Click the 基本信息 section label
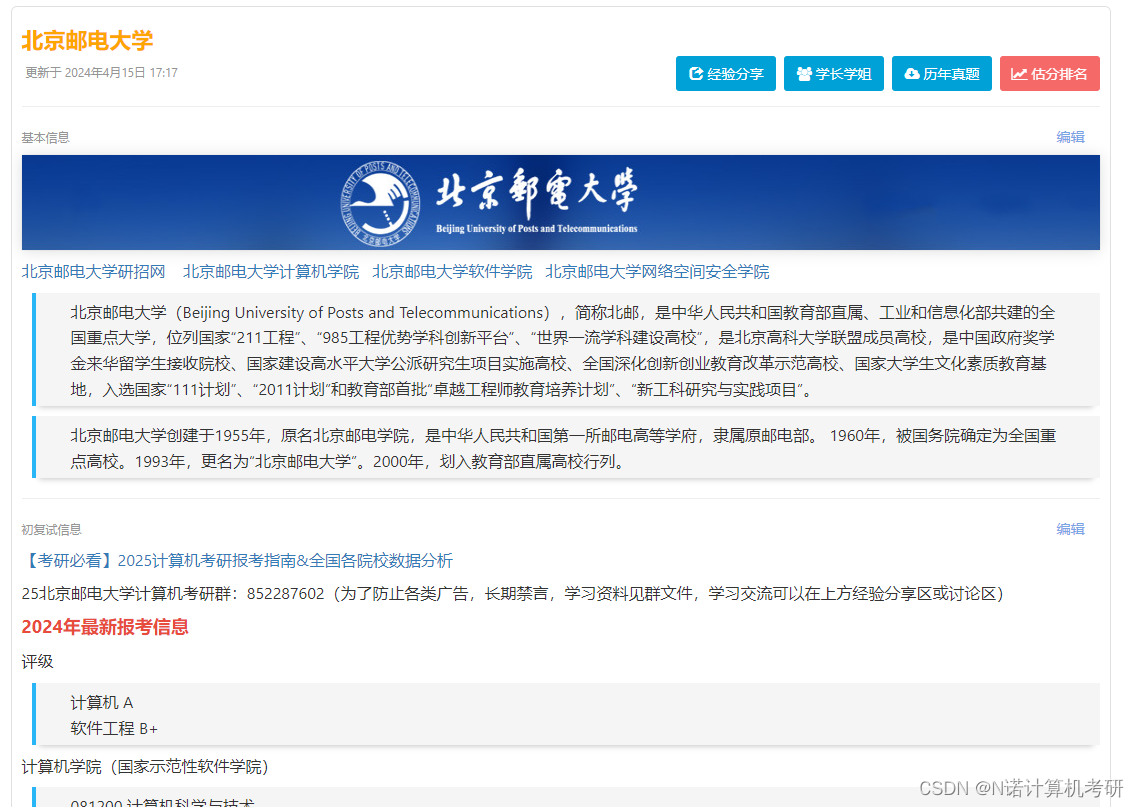The image size is (1139, 807). (45, 137)
